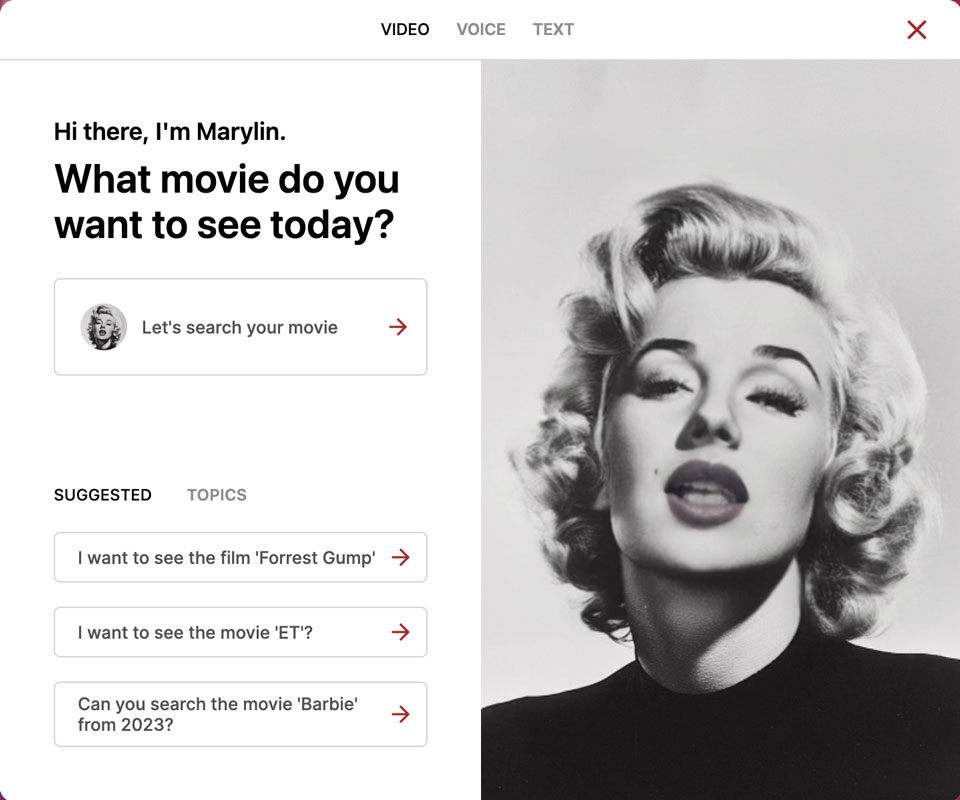Viewport: 960px width, 800px height.
Task: Click the arrow on the ET suggestion
Action: [x=400, y=632]
